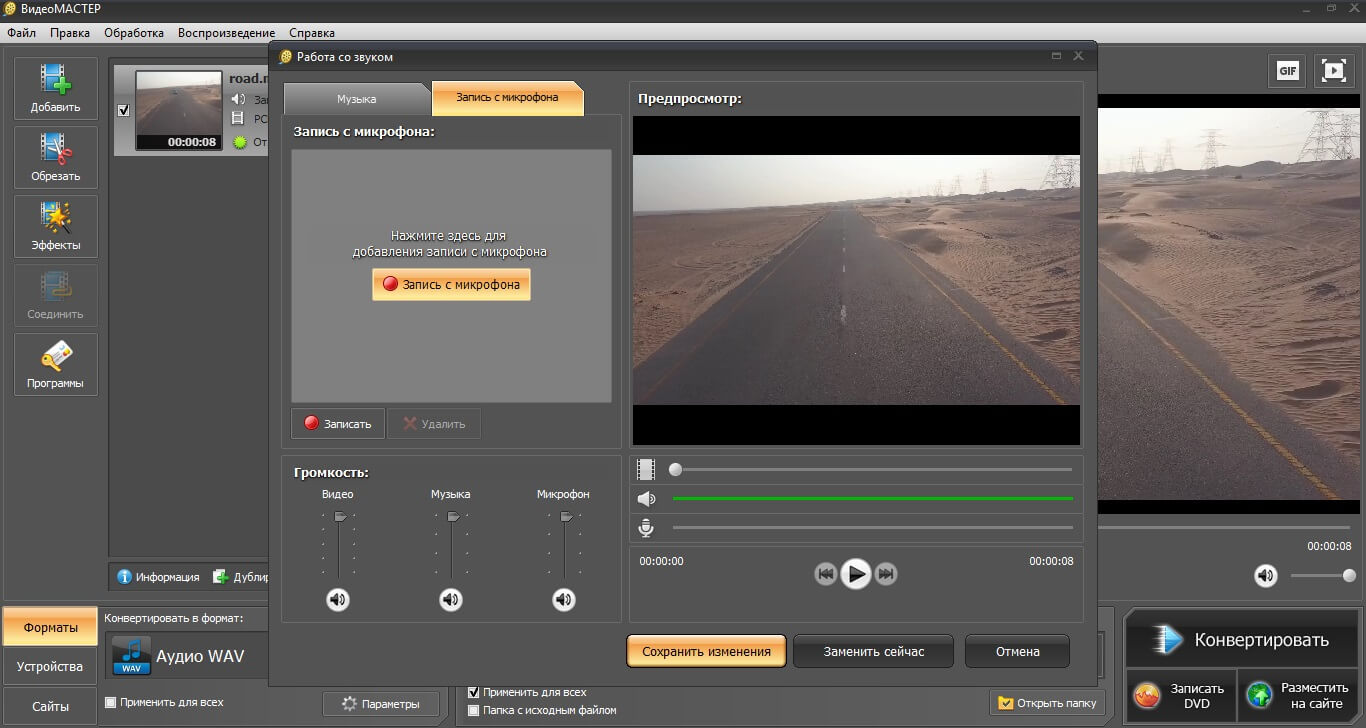Screen dimensions: 1366x728
Task: Switch to the Музыка tab
Action: click(357, 99)
